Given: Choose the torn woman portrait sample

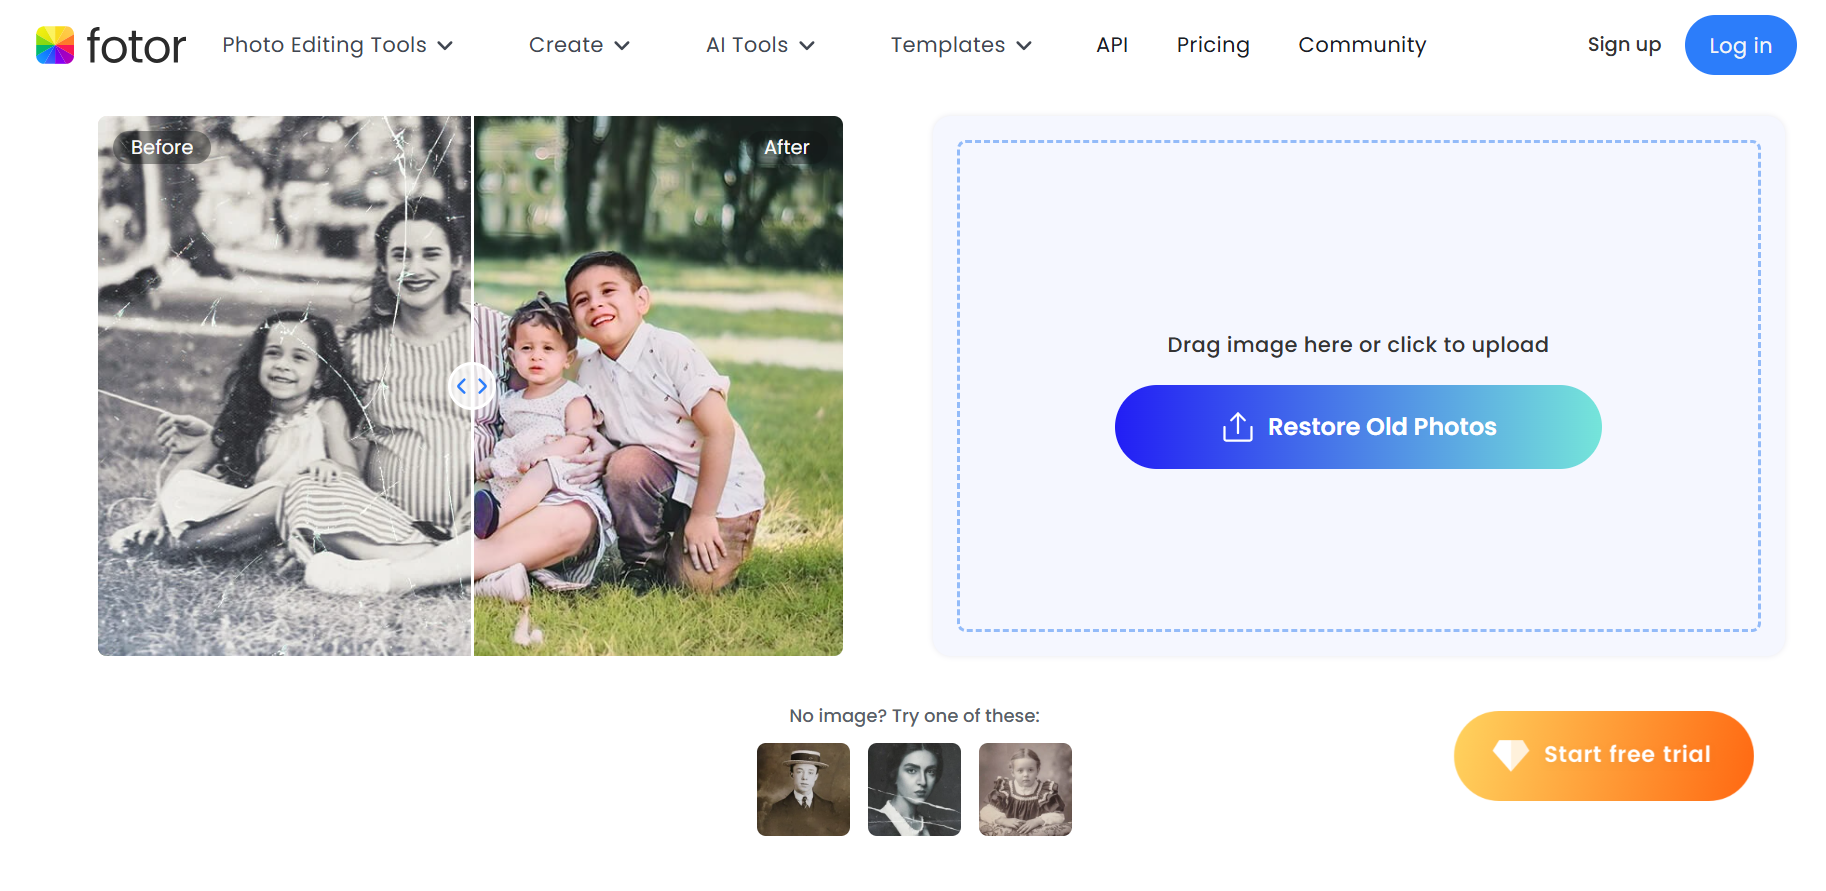Looking at the screenshot, I should pyautogui.click(x=914, y=789).
